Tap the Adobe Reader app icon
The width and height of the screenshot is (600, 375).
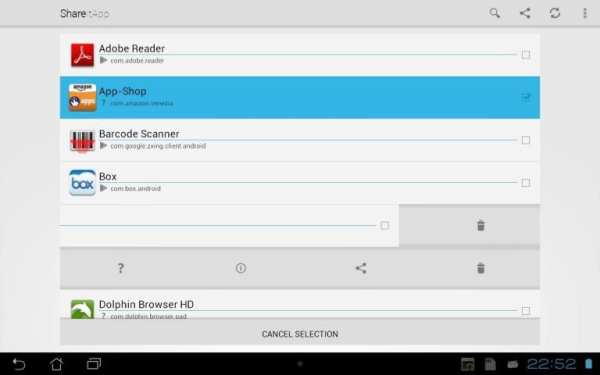point(82,55)
